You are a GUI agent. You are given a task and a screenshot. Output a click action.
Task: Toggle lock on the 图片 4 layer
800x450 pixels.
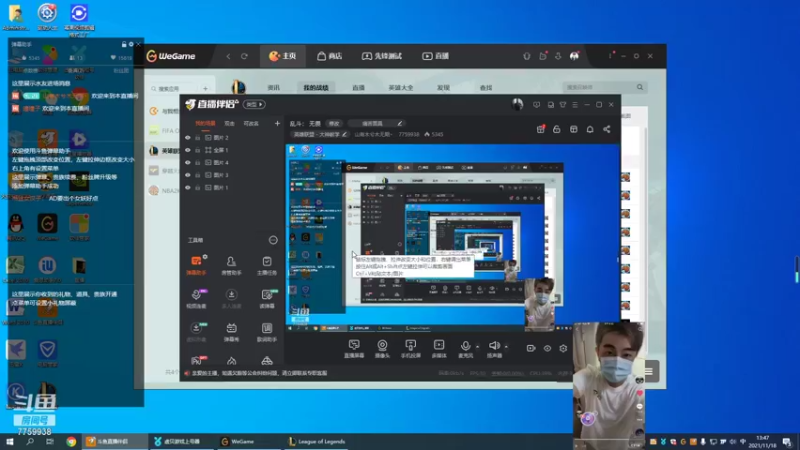tap(197, 162)
